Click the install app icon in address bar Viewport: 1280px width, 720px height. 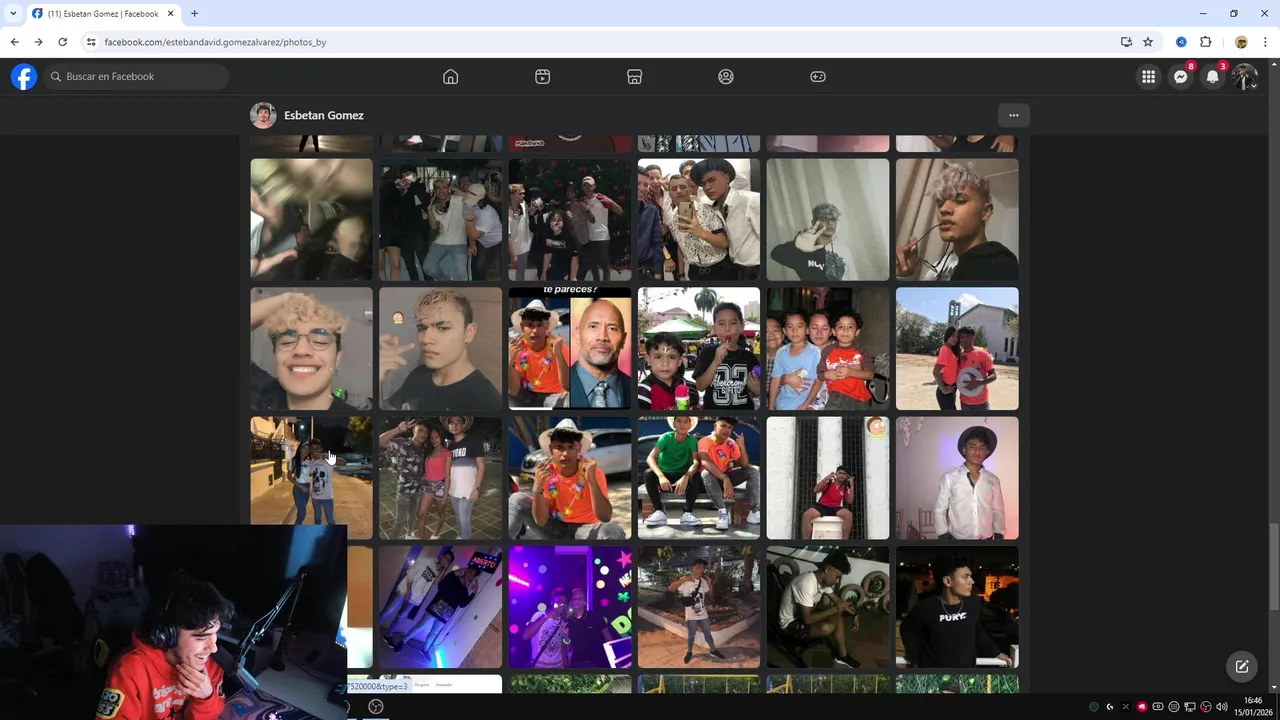point(1126,42)
